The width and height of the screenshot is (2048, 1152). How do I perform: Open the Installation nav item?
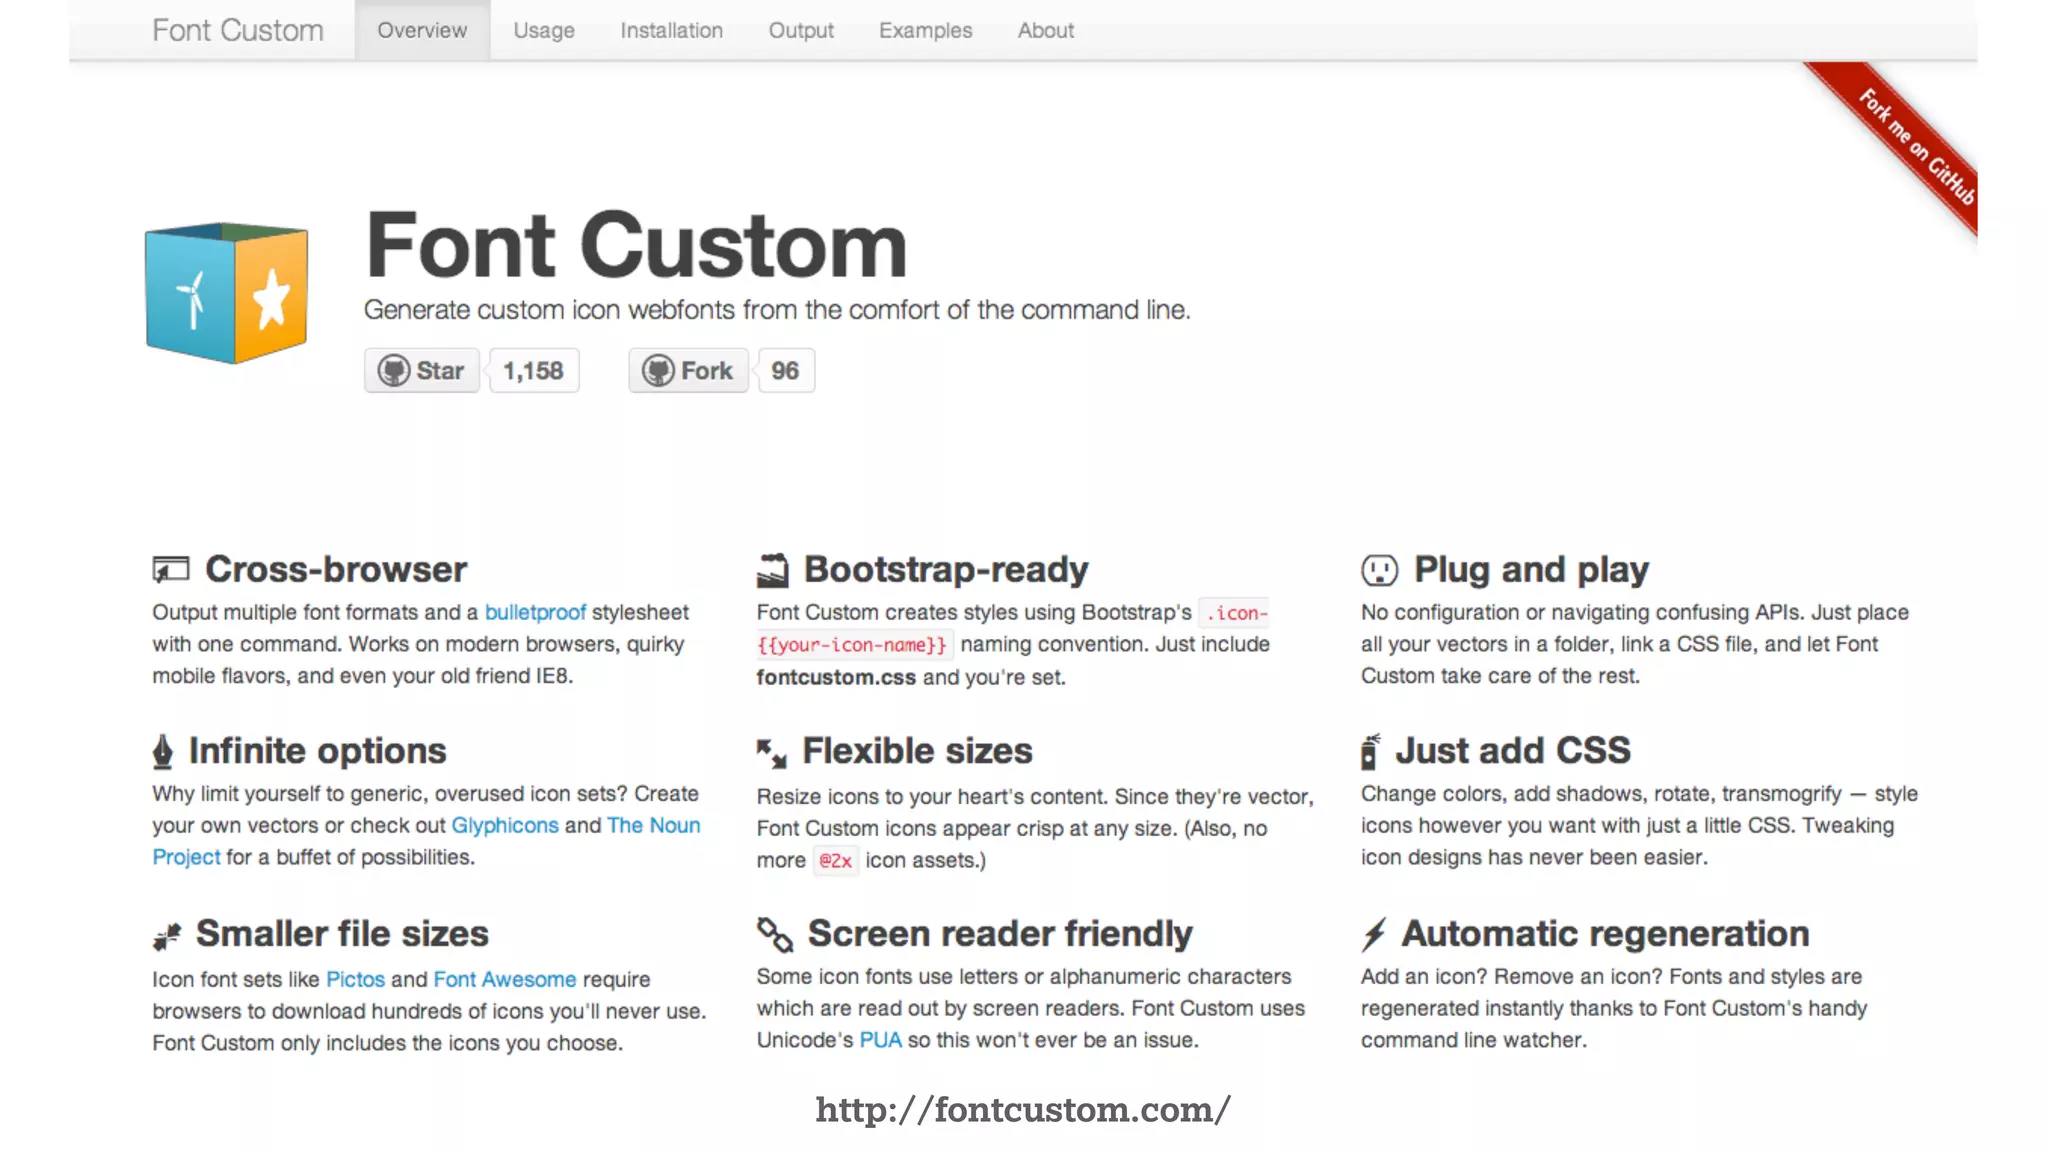(671, 30)
